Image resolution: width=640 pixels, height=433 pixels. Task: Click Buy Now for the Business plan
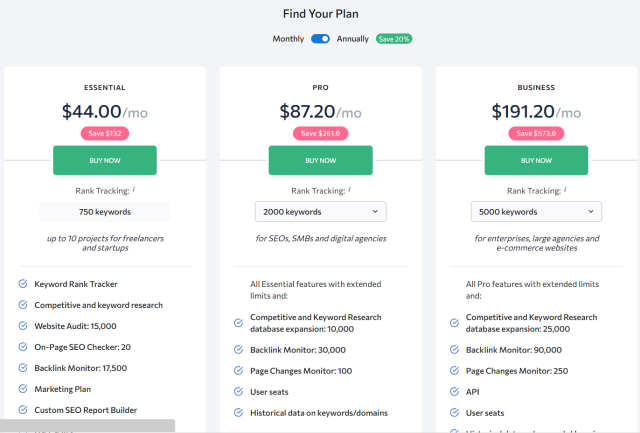pos(536,160)
